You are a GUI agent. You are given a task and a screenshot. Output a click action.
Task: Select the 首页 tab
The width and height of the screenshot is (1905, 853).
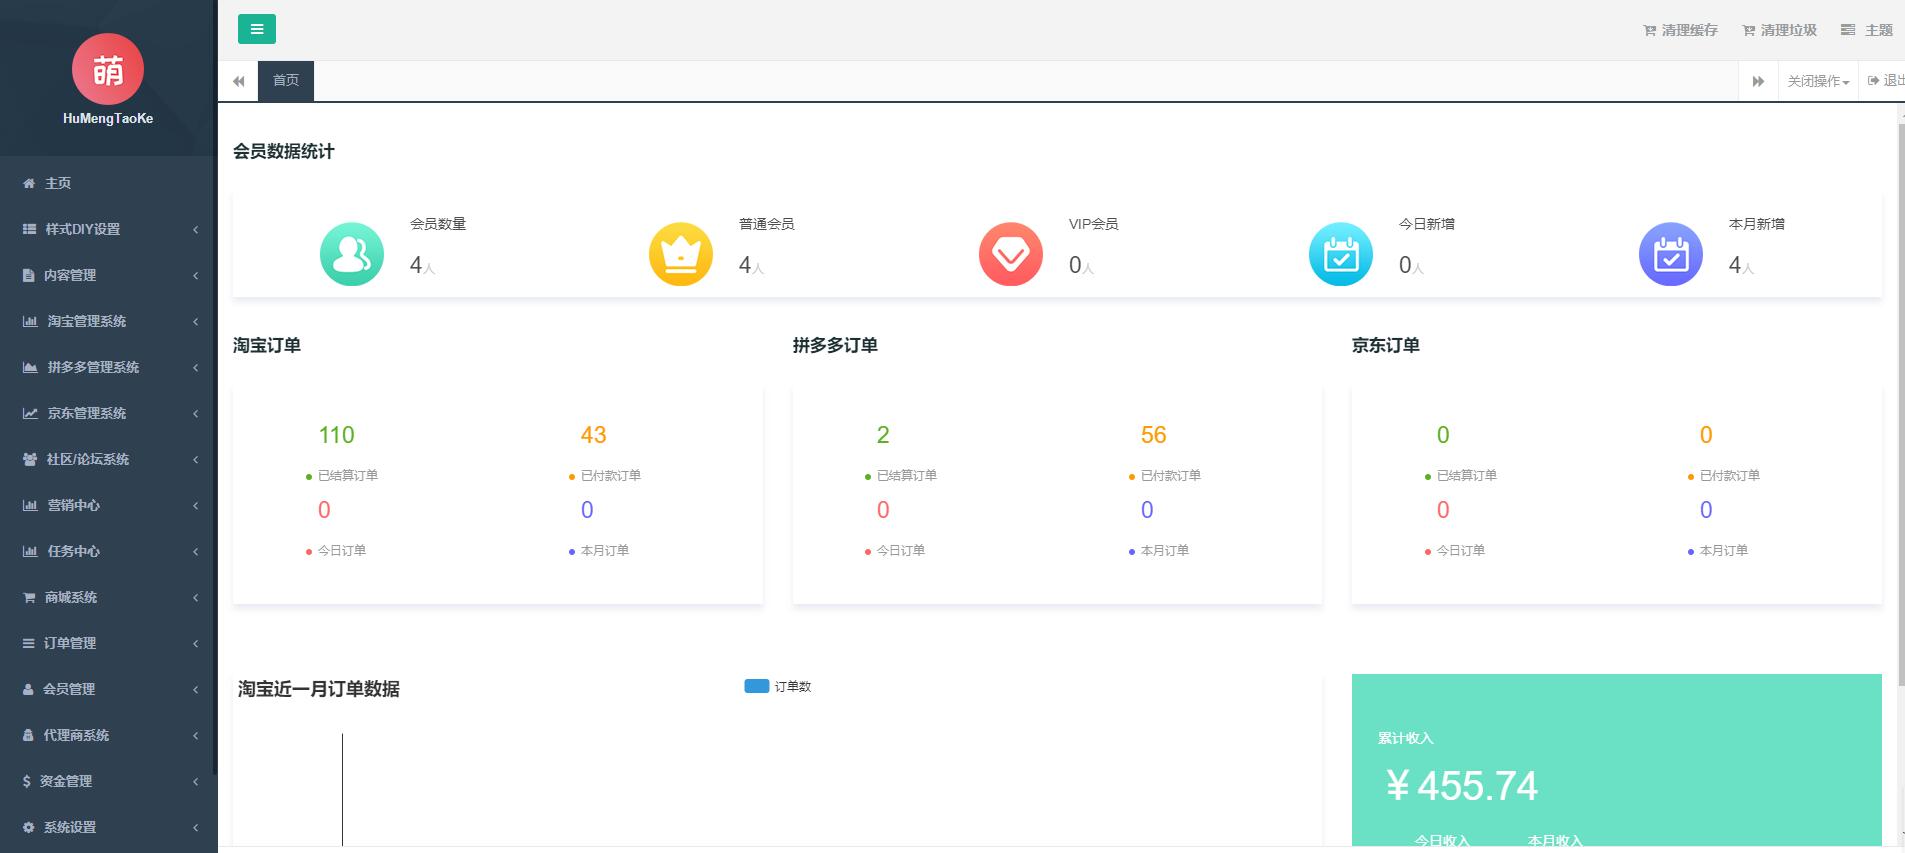click(x=286, y=80)
